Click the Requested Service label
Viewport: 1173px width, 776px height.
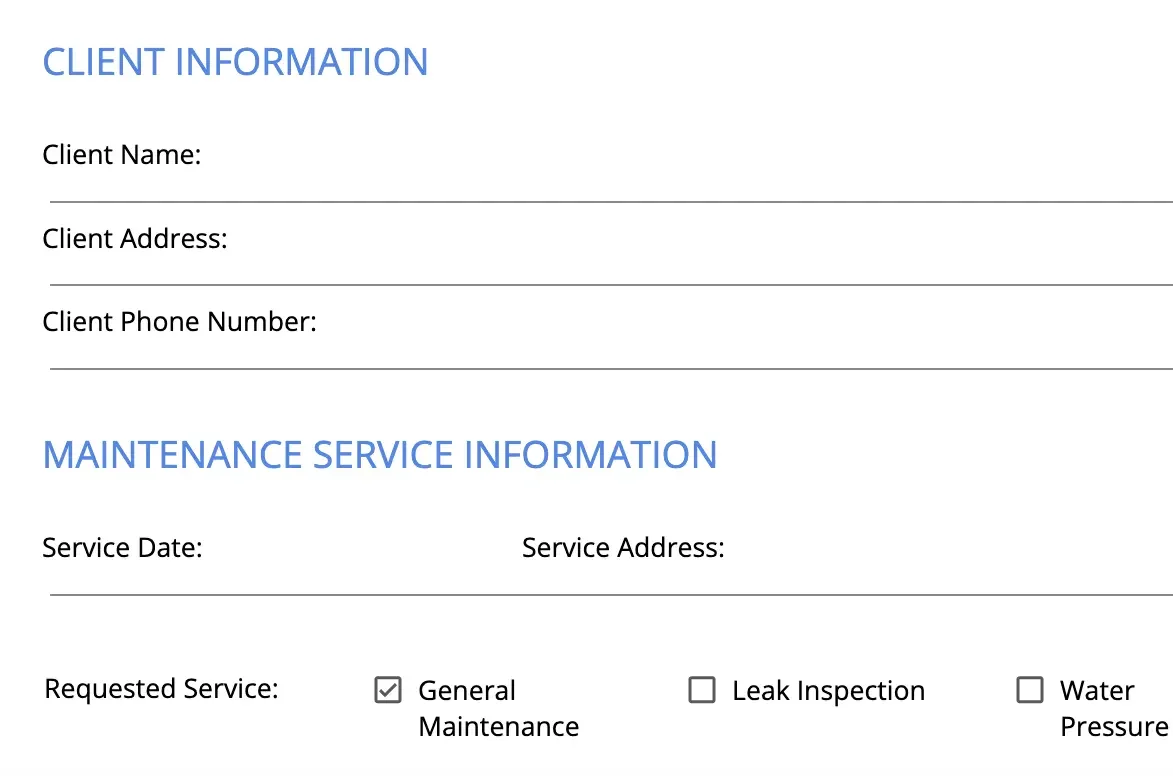click(161, 689)
